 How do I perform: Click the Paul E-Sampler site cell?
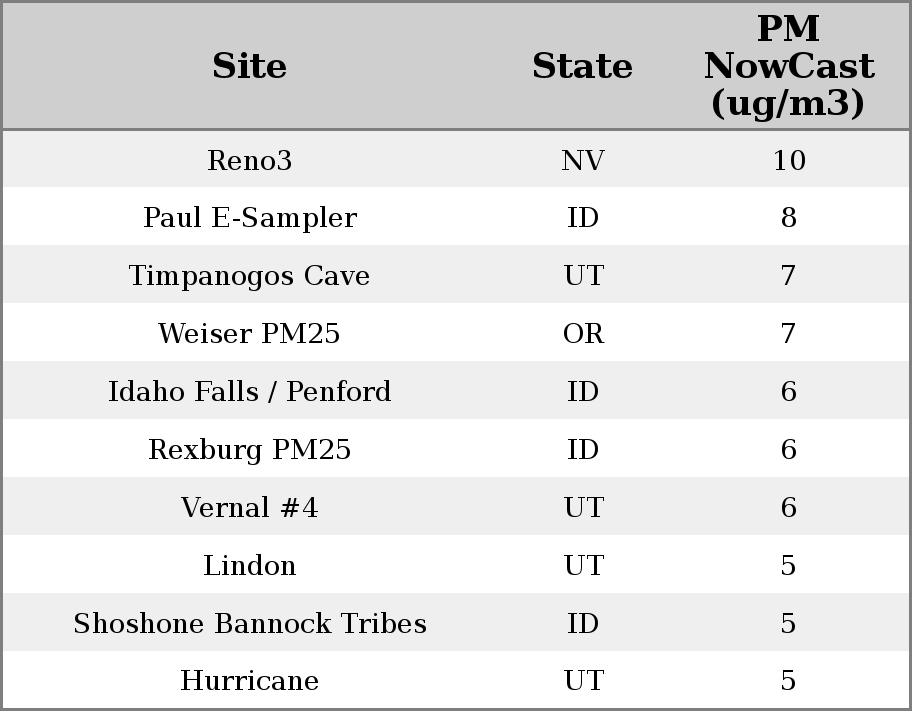(x=250, y=218)
